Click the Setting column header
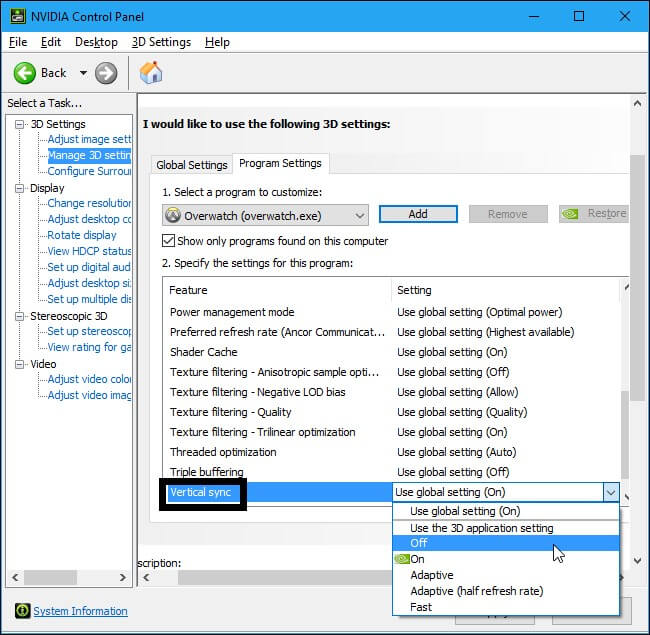The height and width of the screenshot is (635, 650). pyautogui.click(x=506, y=290)
